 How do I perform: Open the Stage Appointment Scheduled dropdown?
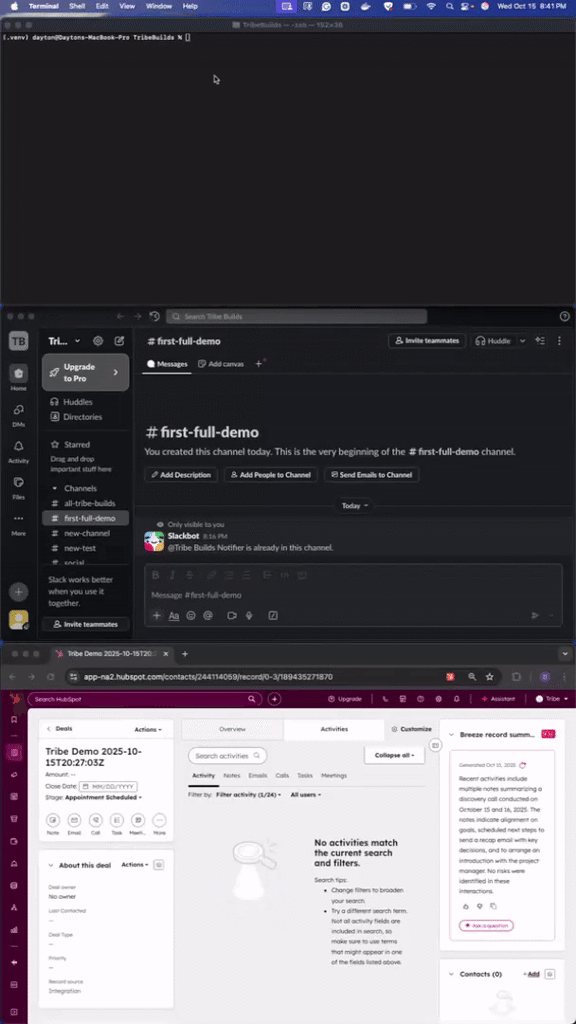point(103,797)
